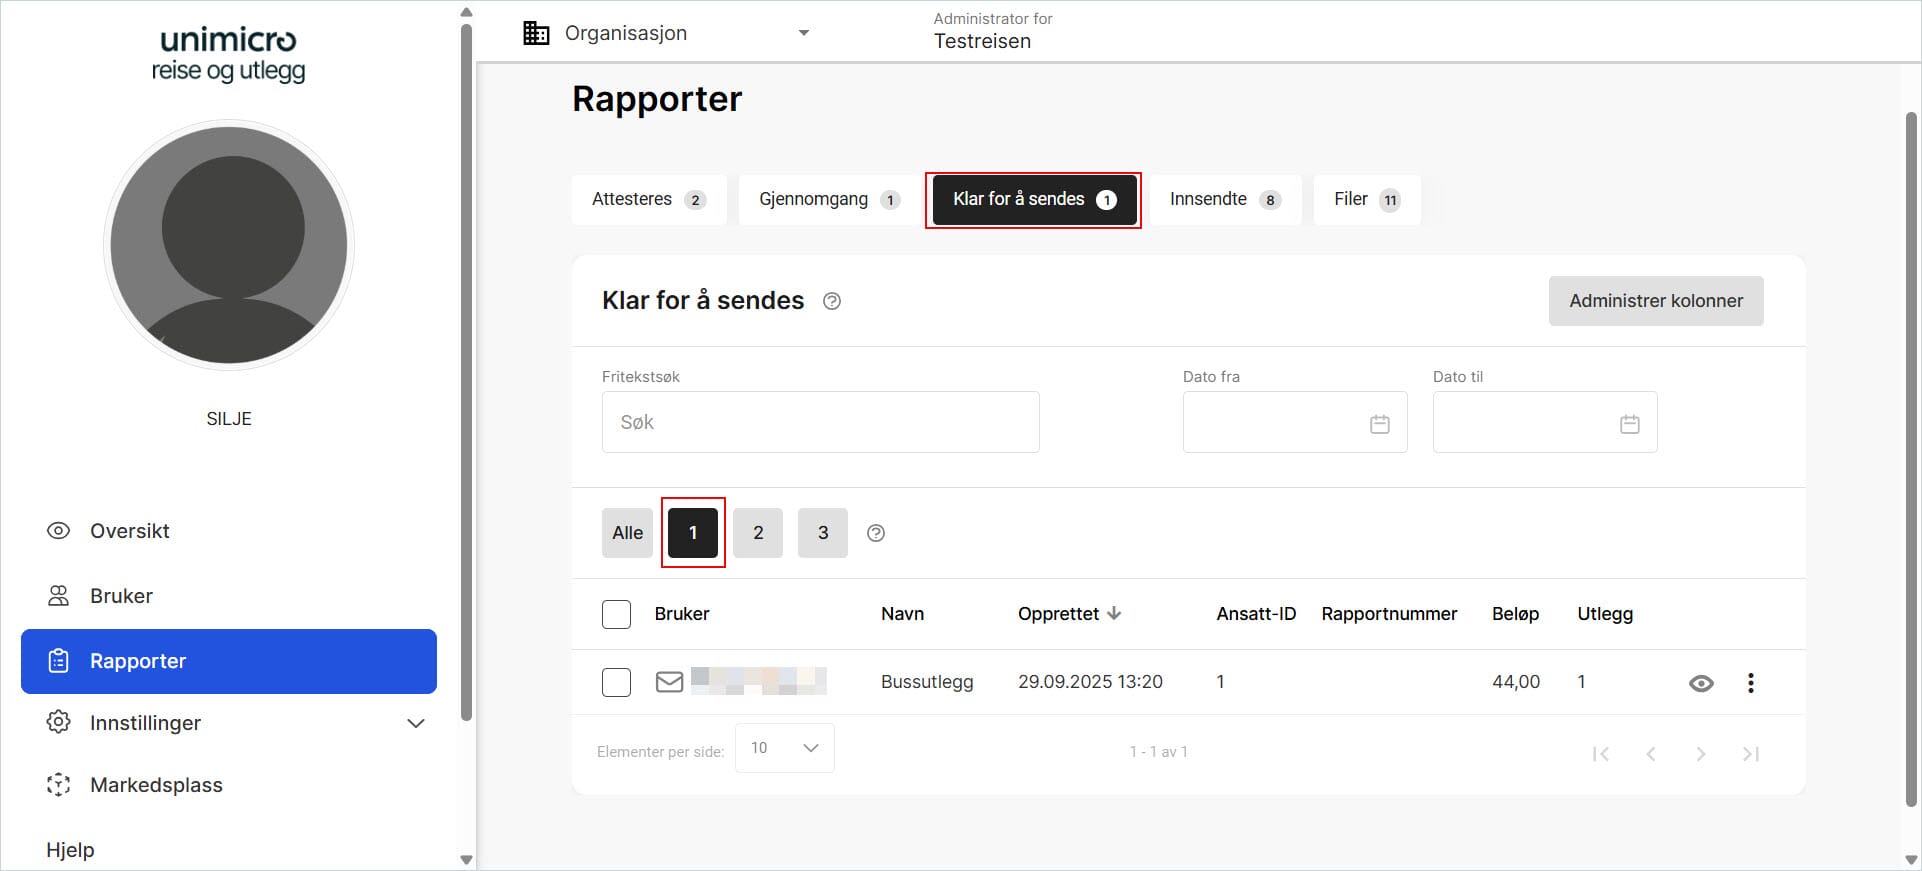1922x871 pixels.
Task: Click the help icon beside Klar for å sendes heading
Action: 831,301
